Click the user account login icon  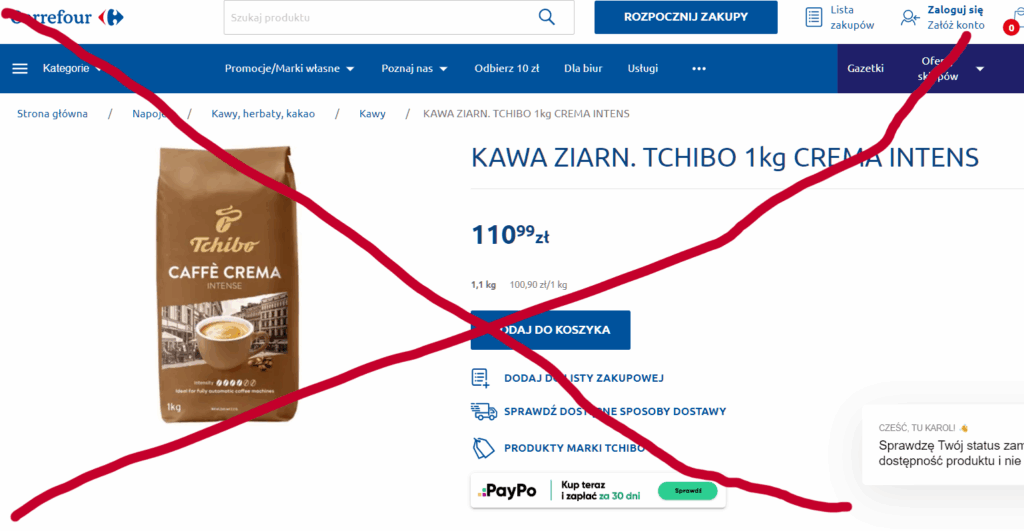tap(909, 18)
